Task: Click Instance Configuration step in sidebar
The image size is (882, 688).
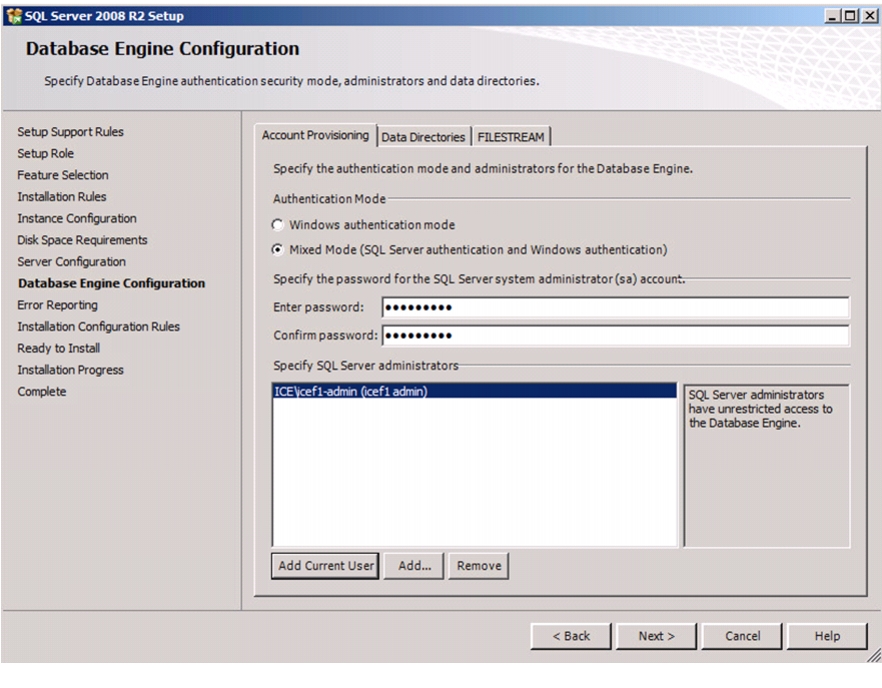Action: click(77, 218)
